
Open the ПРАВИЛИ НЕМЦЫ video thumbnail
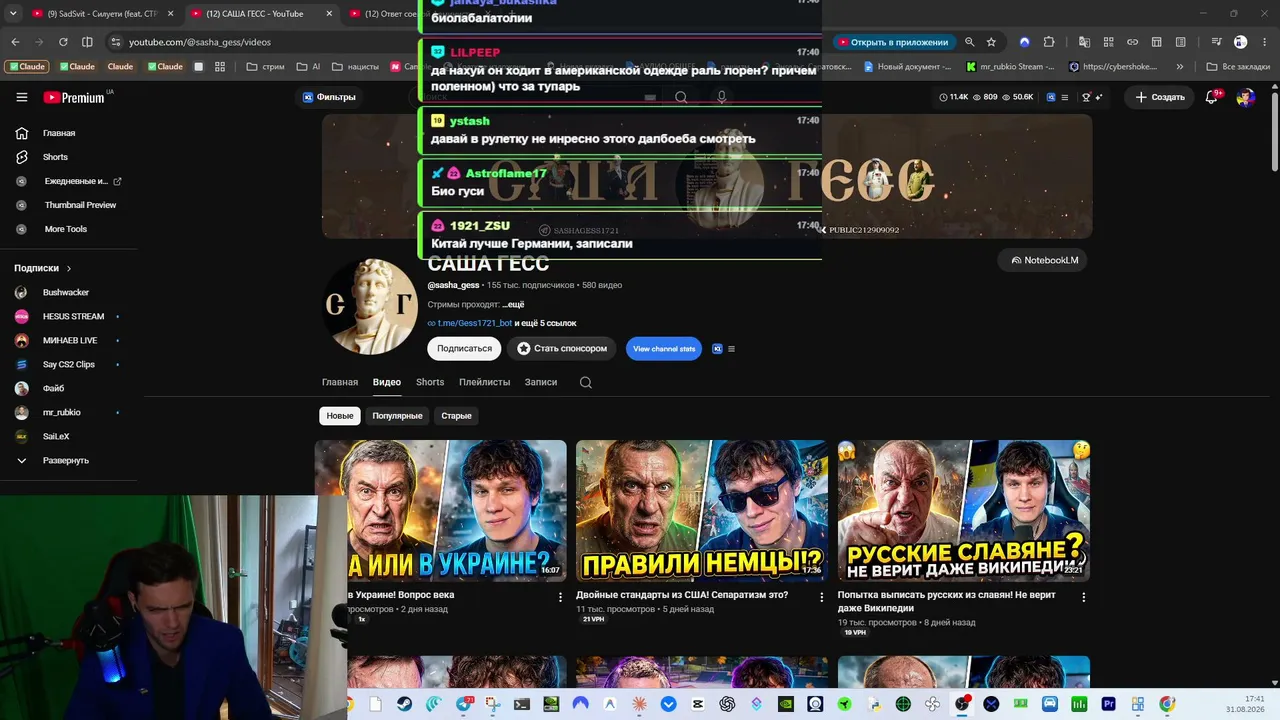(702, 511)
